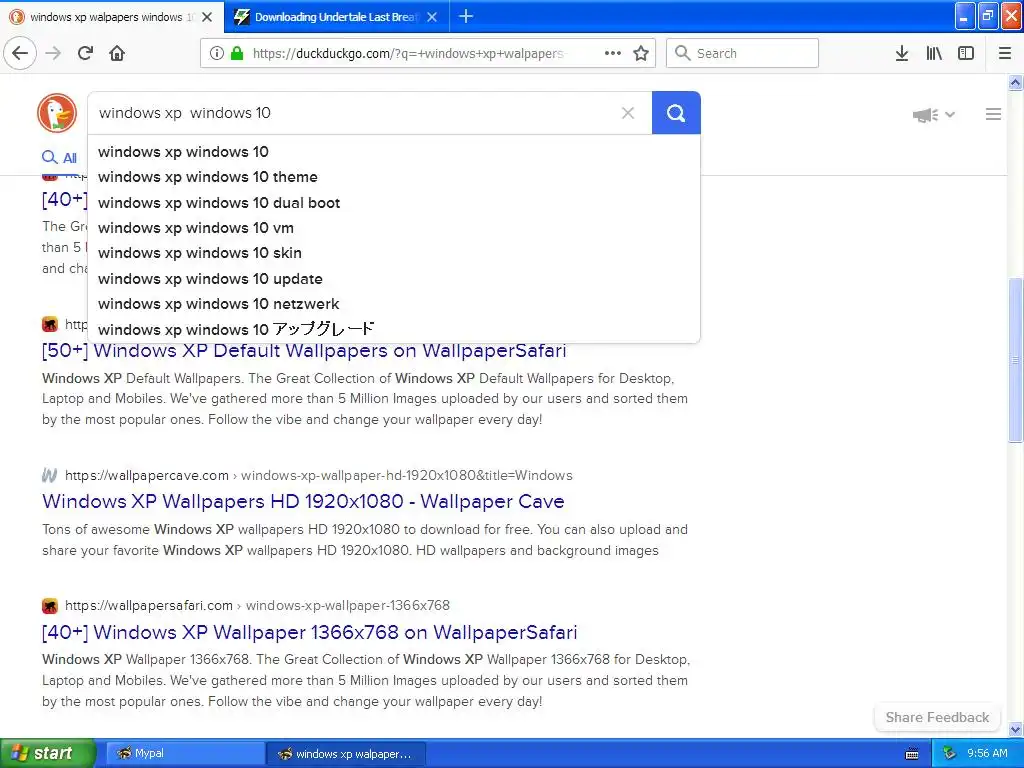Open page actions three-dot menu
This screenshot has width=1024, height=768.
click(x=613, y=53)
